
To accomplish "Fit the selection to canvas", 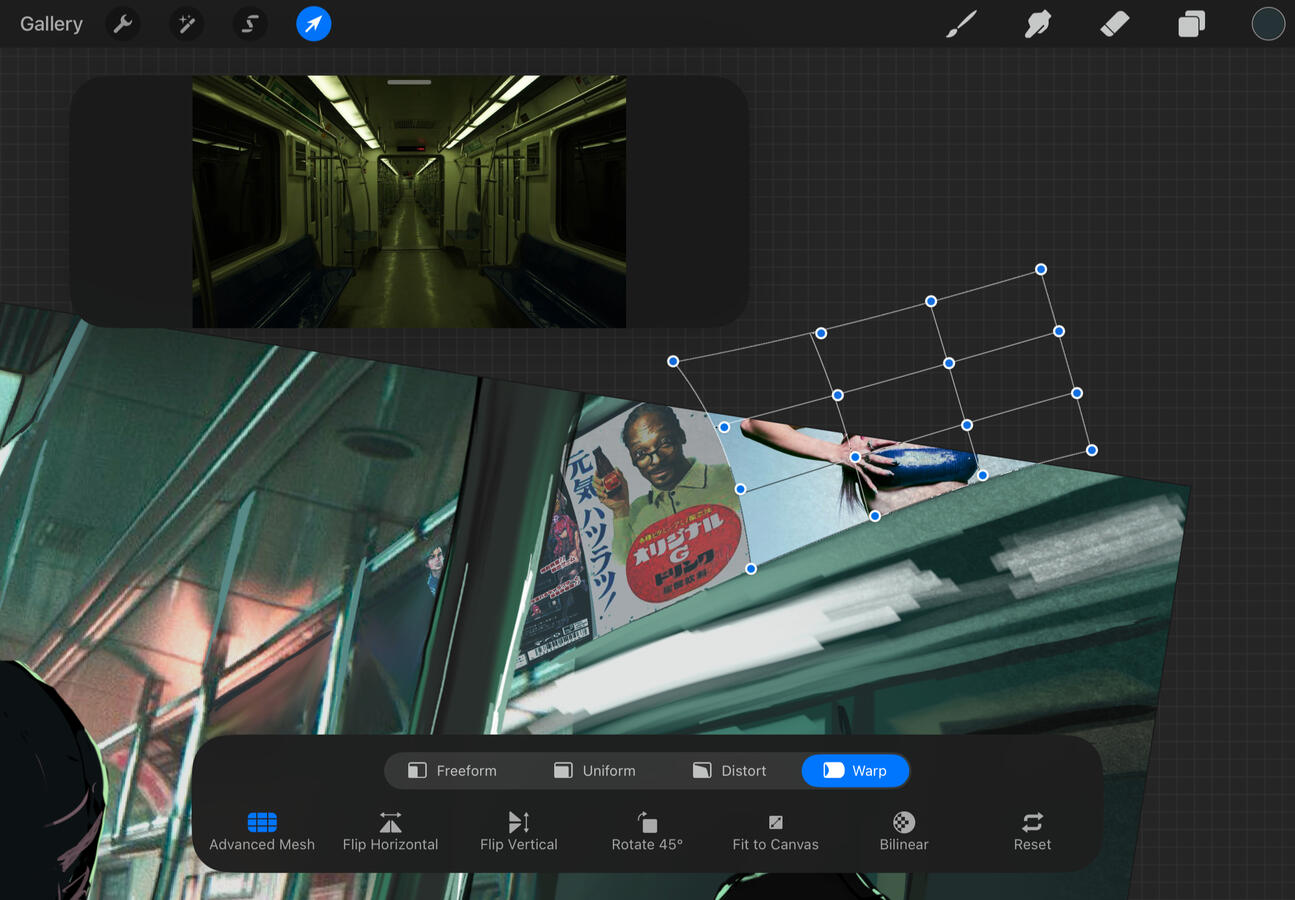I will pyautogui.click(x=776, y=832).
